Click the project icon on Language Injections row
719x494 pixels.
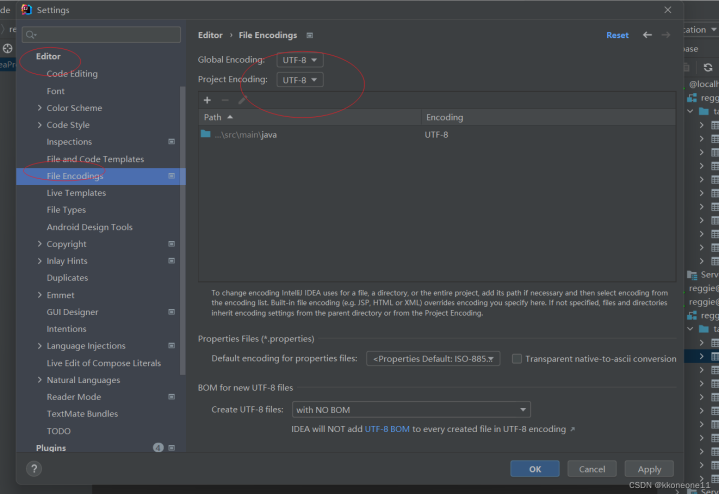pos(171,346)
